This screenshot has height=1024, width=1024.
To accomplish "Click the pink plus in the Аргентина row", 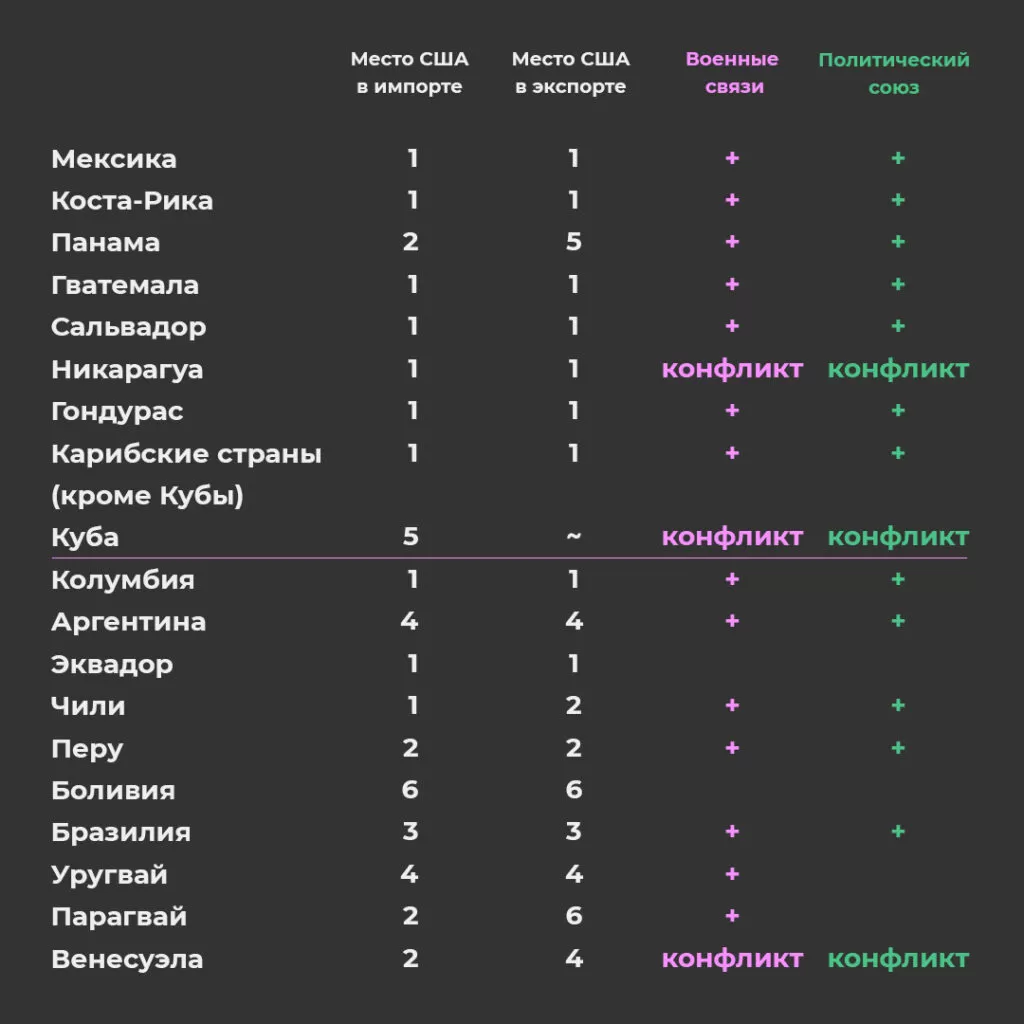I will tap(732, 621).
